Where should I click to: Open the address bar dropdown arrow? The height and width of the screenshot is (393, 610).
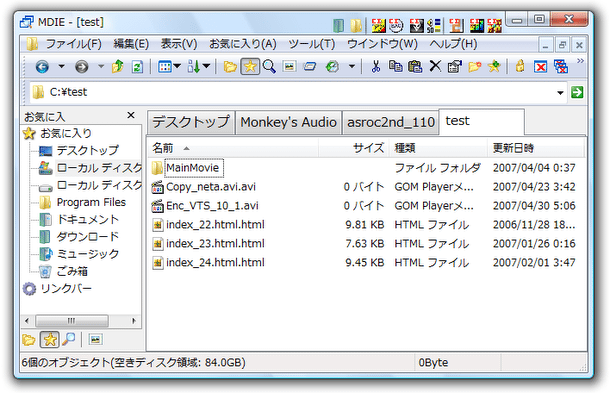(x=560, y=93)
